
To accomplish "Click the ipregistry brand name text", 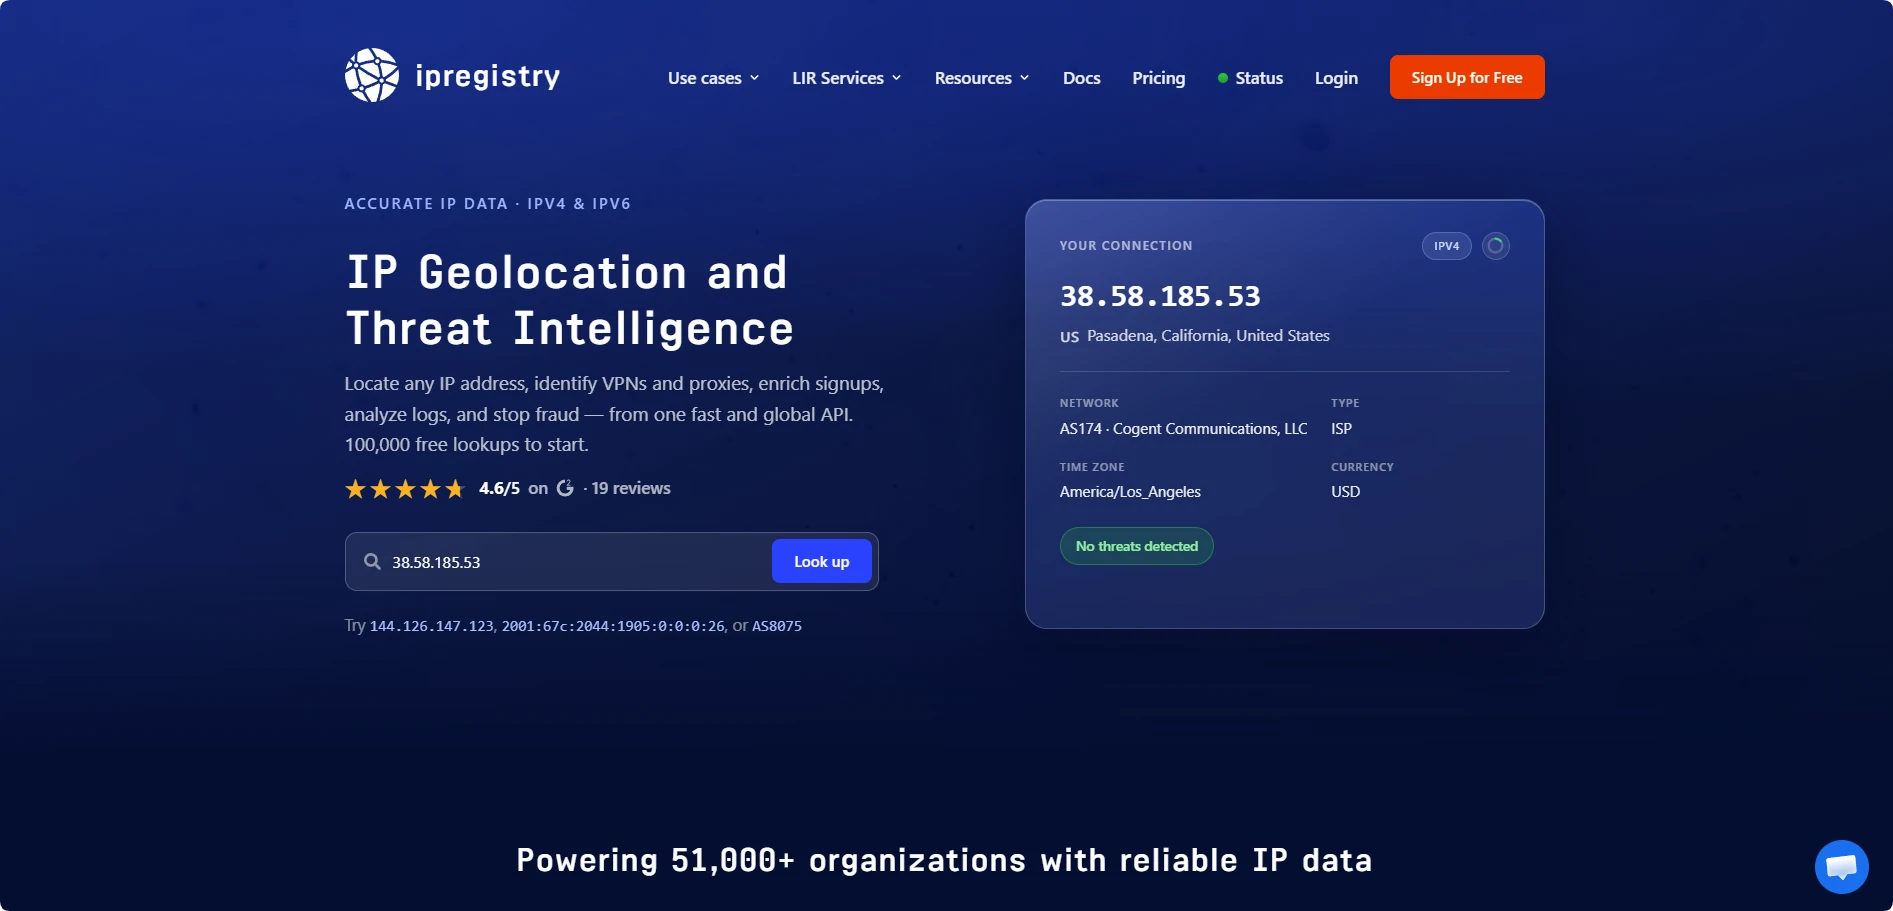I will click(487, 76).
